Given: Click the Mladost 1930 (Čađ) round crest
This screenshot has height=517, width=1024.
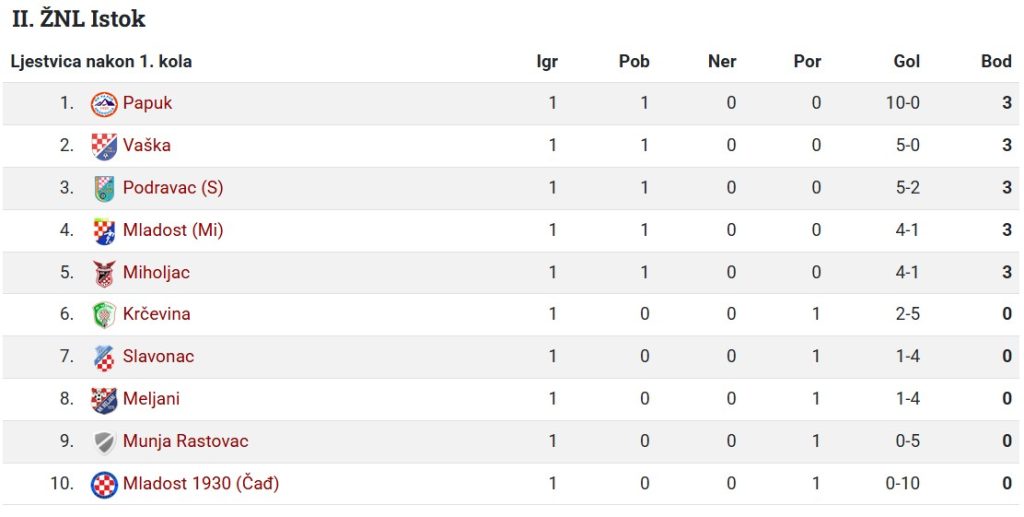Looking at the screenshot, I should click(104, 485).
